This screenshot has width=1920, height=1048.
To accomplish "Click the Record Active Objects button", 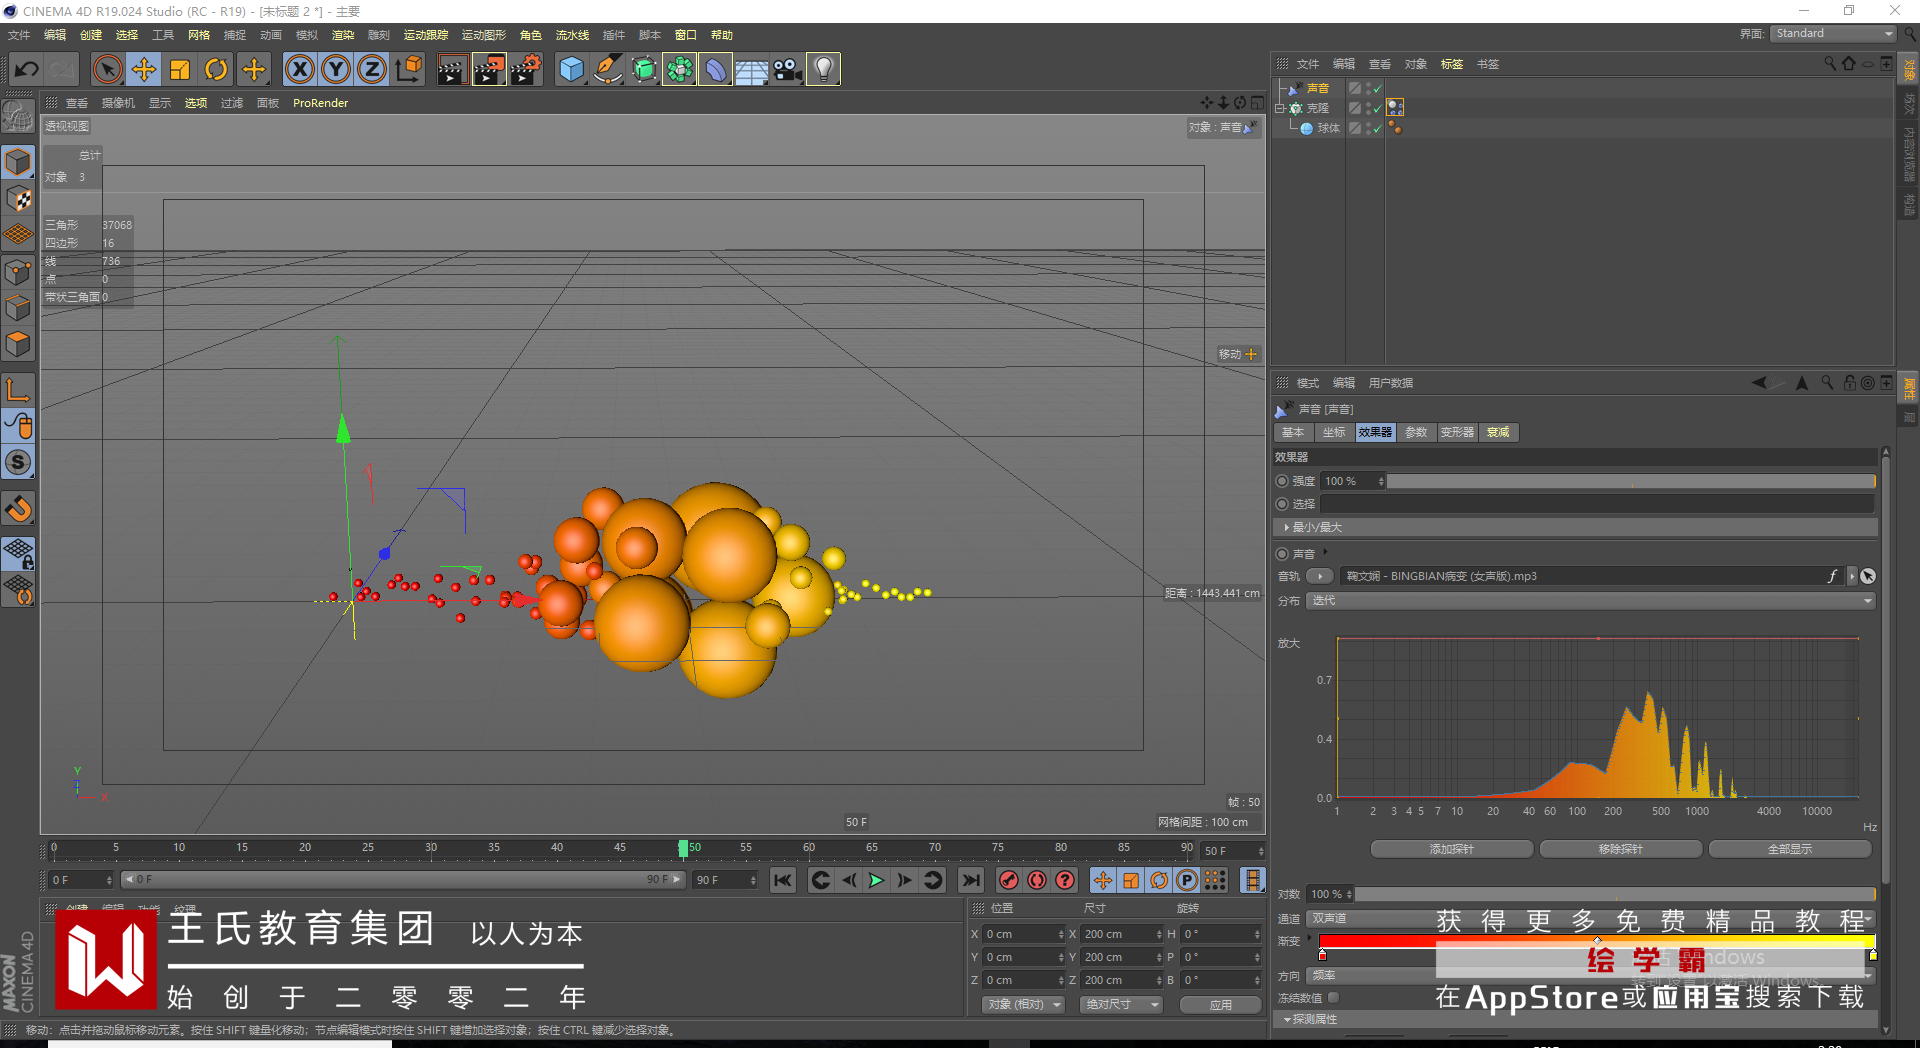I will (1009, 880).
